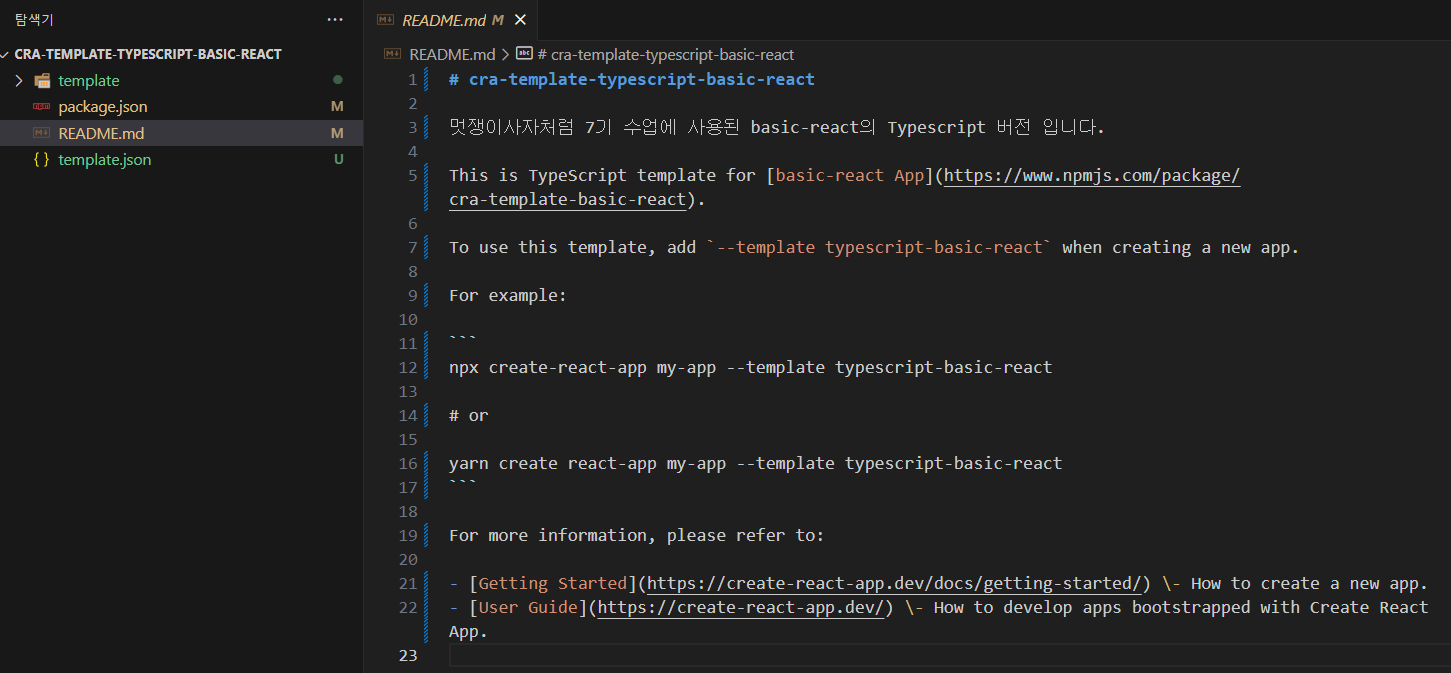This screenshot has height=673, width=1451.
Task: Click the 탐색기 explorer panel title
Action: click(x=34, y=19)
